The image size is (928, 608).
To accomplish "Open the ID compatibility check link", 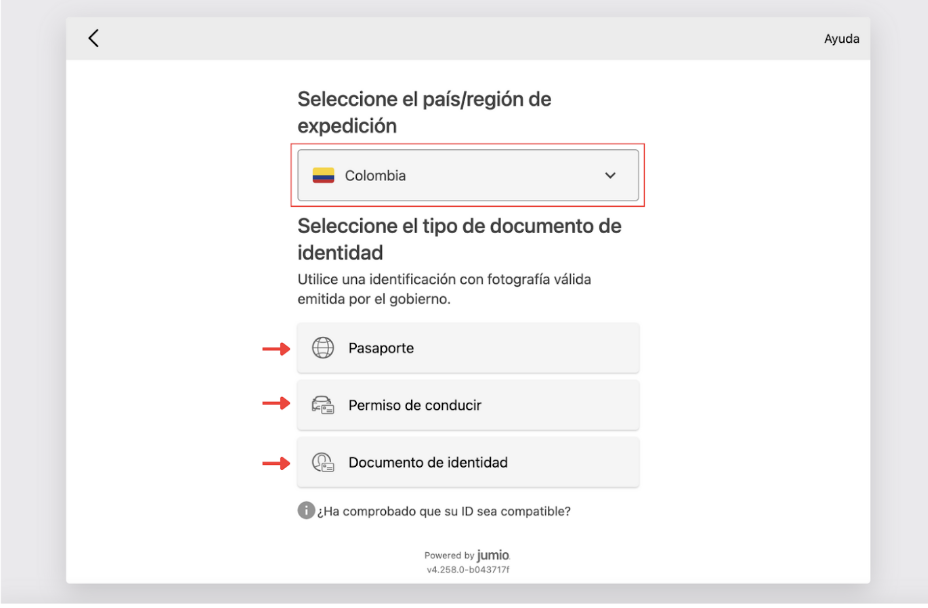I will click(x=444, y=511).
